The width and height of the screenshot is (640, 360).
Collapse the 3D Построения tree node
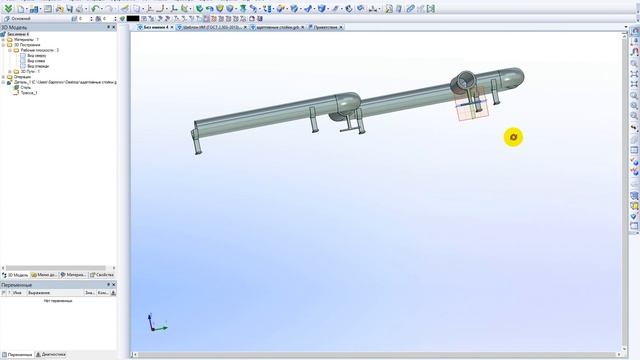tap(3, 45)
